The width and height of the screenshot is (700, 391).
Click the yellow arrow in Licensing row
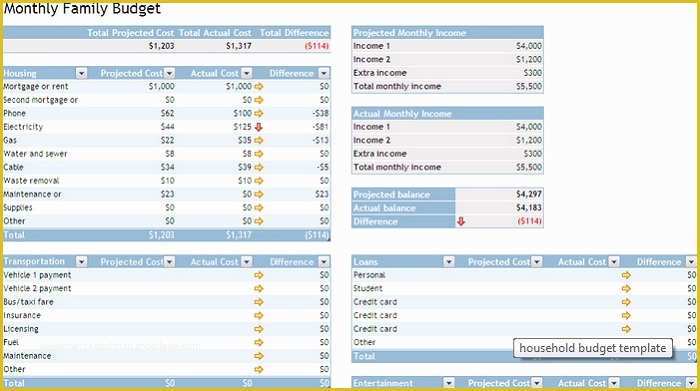click(259, 329)
